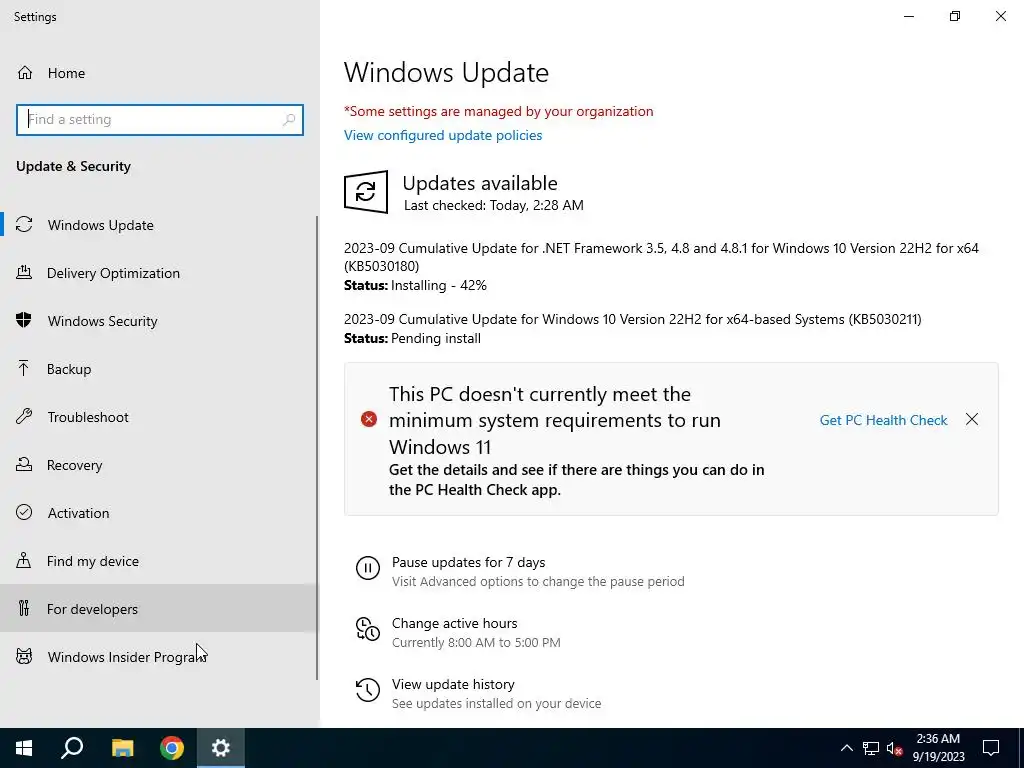The image size is (1024, 768).
Task: Click Get PC Health Check link
Action: (883, 420)
